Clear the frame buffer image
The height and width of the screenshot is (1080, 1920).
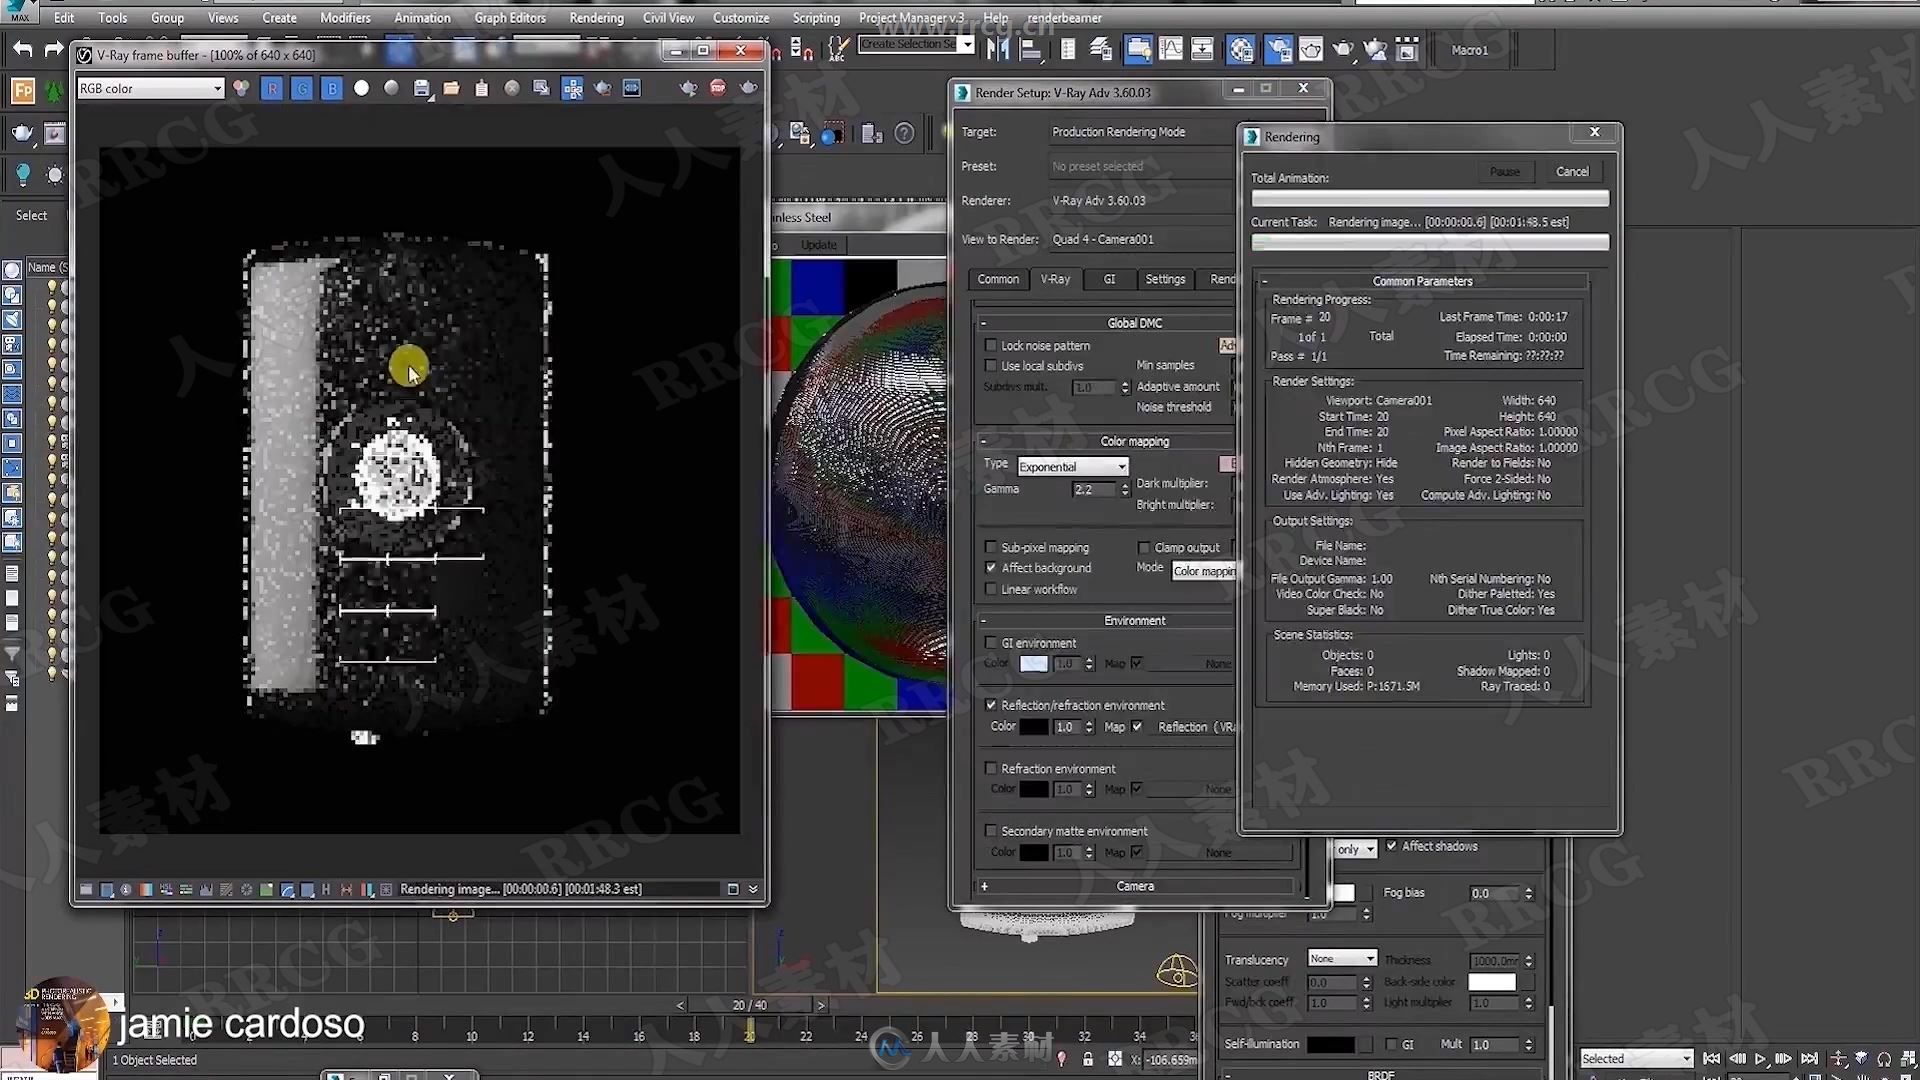tap(512, 88)
